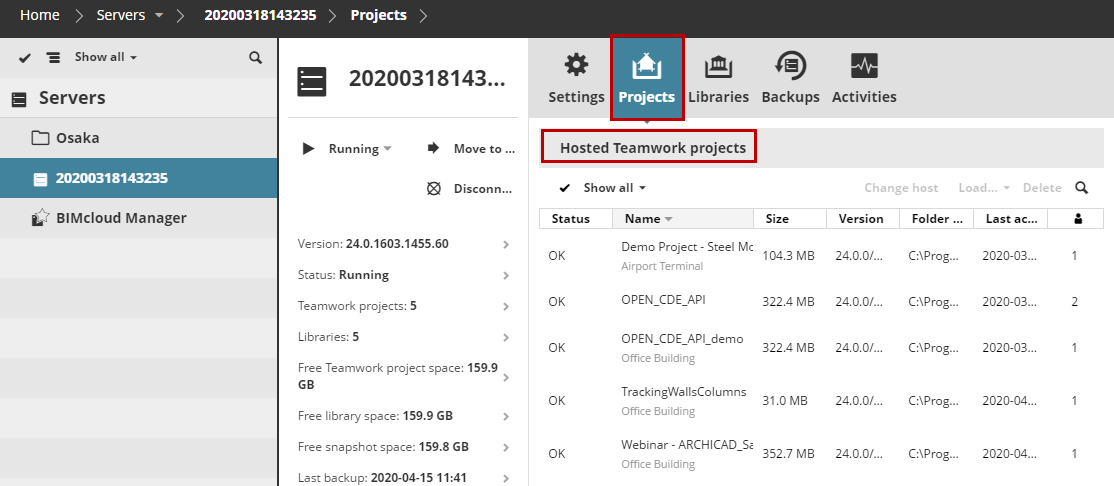Select BIMcloud Manager in sidebar
1114x486 pixels.
point(139,218)
